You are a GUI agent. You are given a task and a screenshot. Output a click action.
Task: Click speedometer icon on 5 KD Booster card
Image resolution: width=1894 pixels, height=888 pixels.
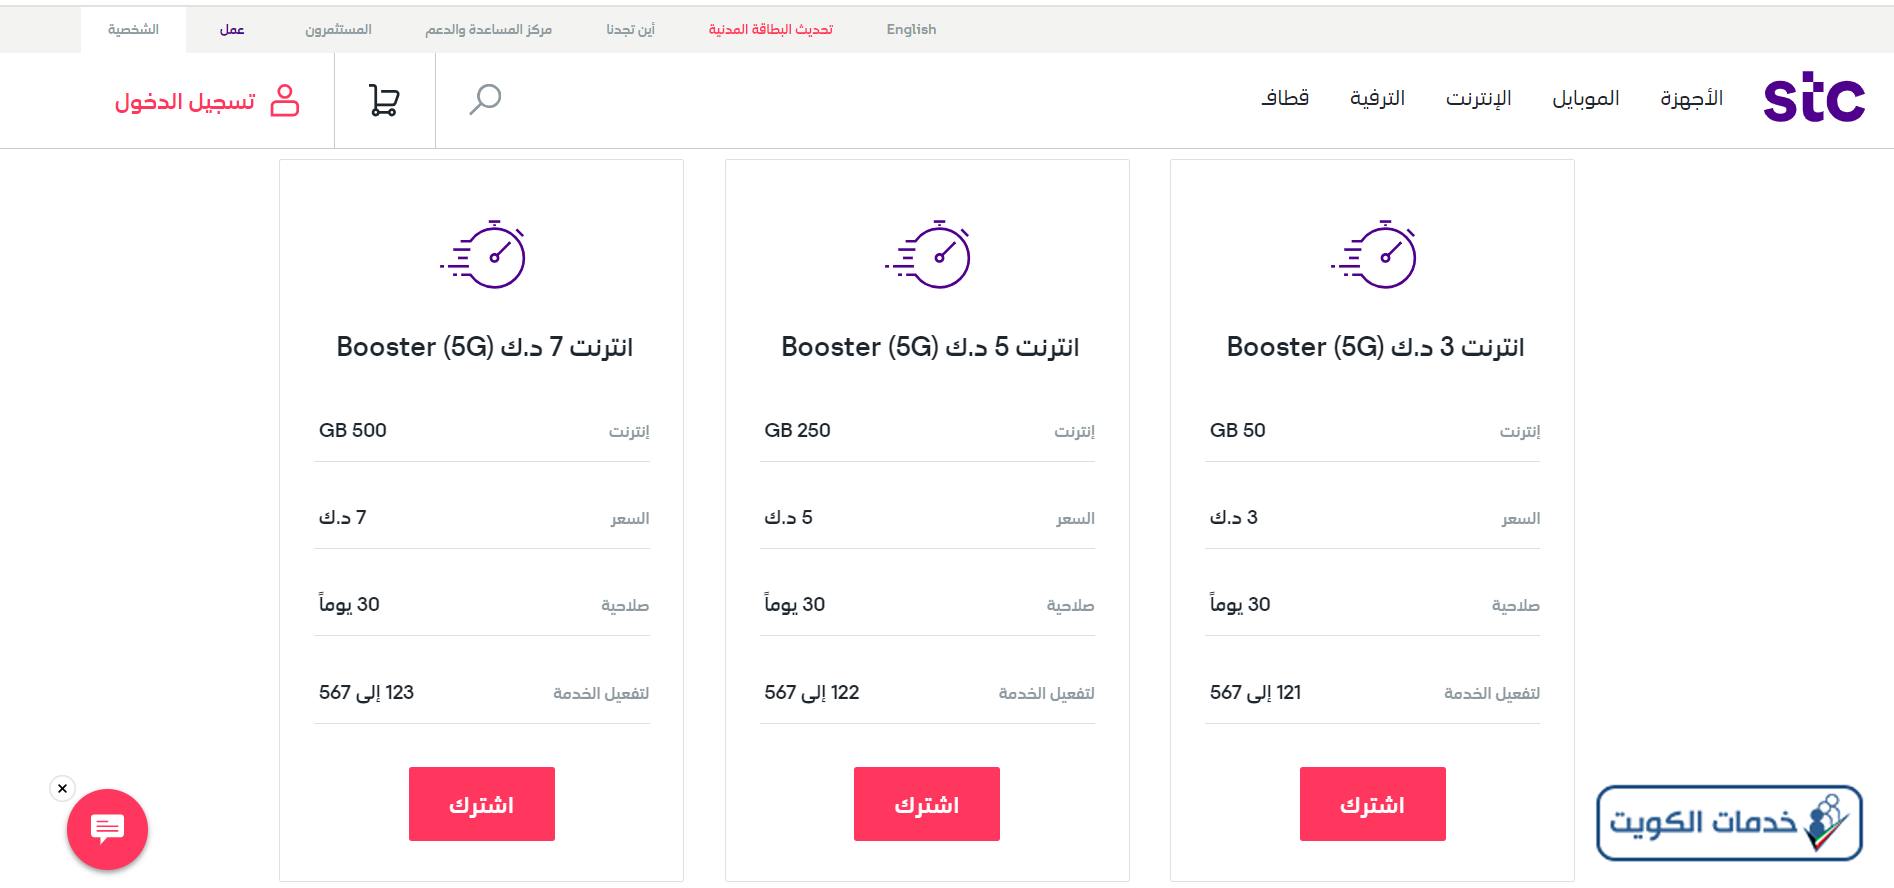pyautogui.click(x=928, y=254)
